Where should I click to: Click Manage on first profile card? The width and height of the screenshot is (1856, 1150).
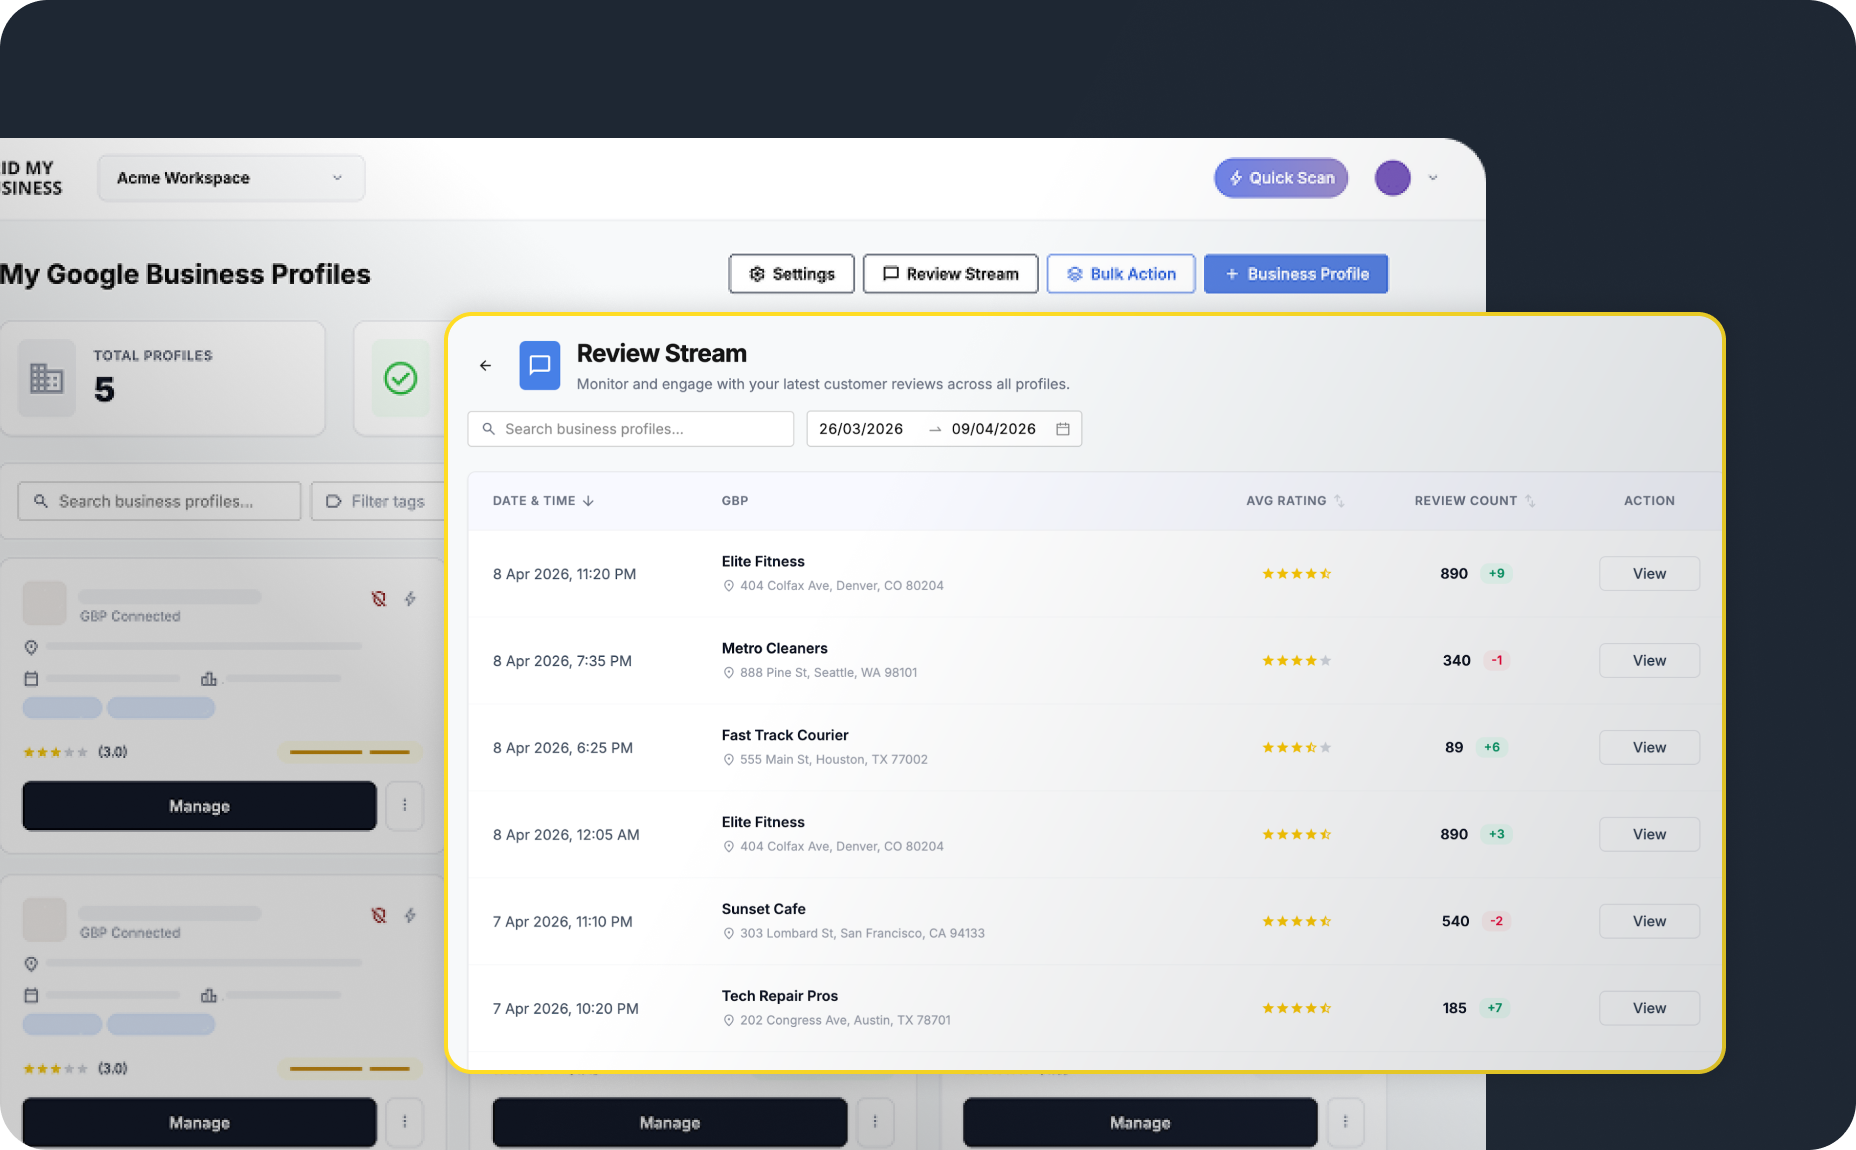click(x=200, y=806)
